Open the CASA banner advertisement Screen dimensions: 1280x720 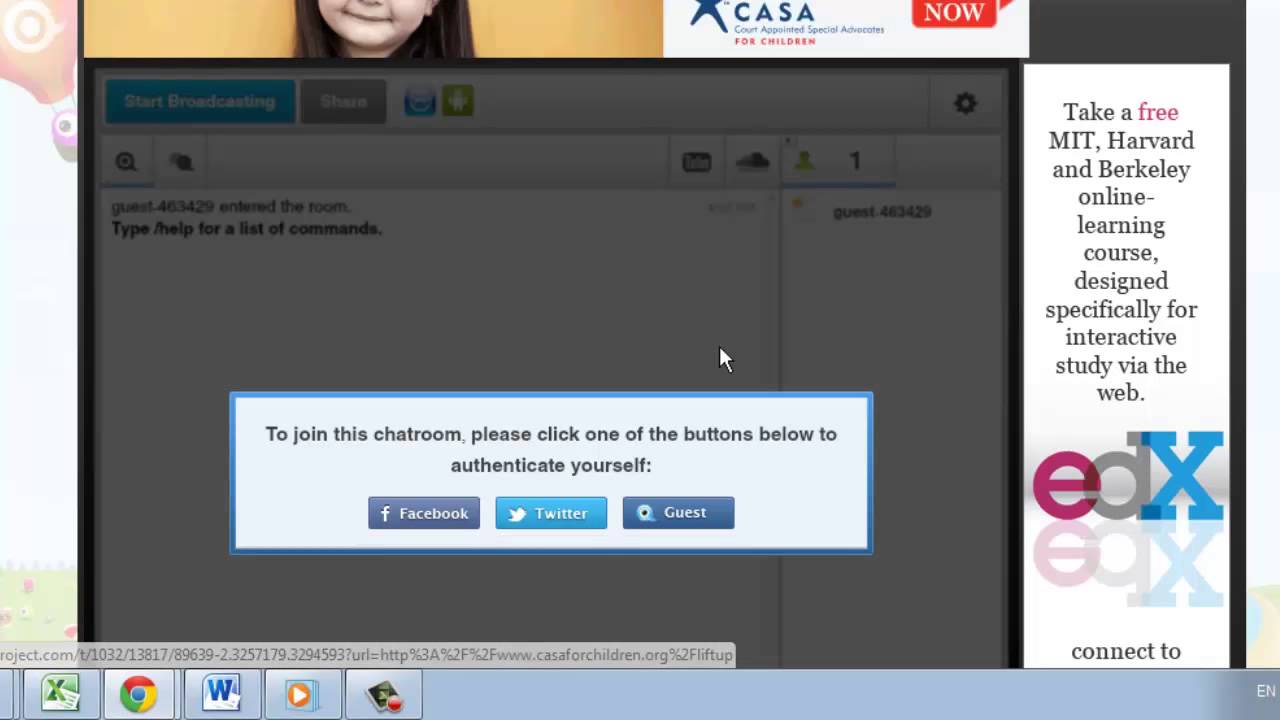click(556, 28)
